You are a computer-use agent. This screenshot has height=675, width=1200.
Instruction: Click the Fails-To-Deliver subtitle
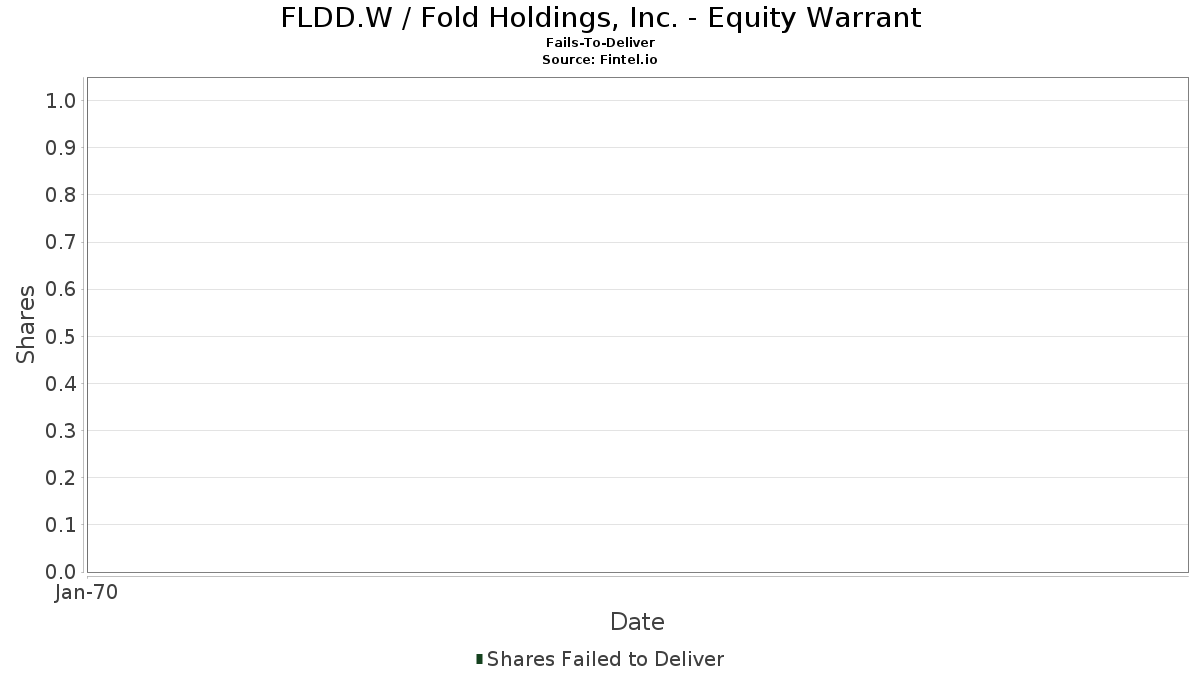[x=600, y=43]
